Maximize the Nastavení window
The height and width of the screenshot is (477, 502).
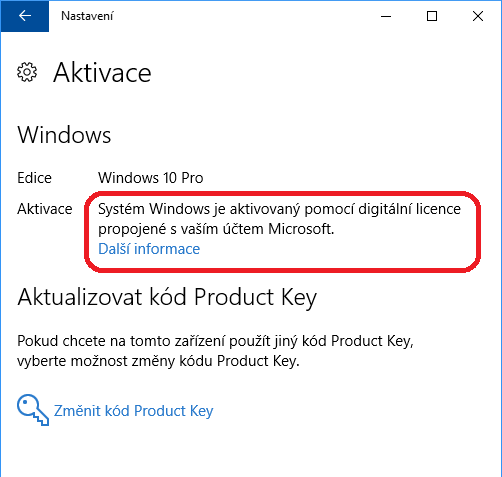(x=432, y=16)
